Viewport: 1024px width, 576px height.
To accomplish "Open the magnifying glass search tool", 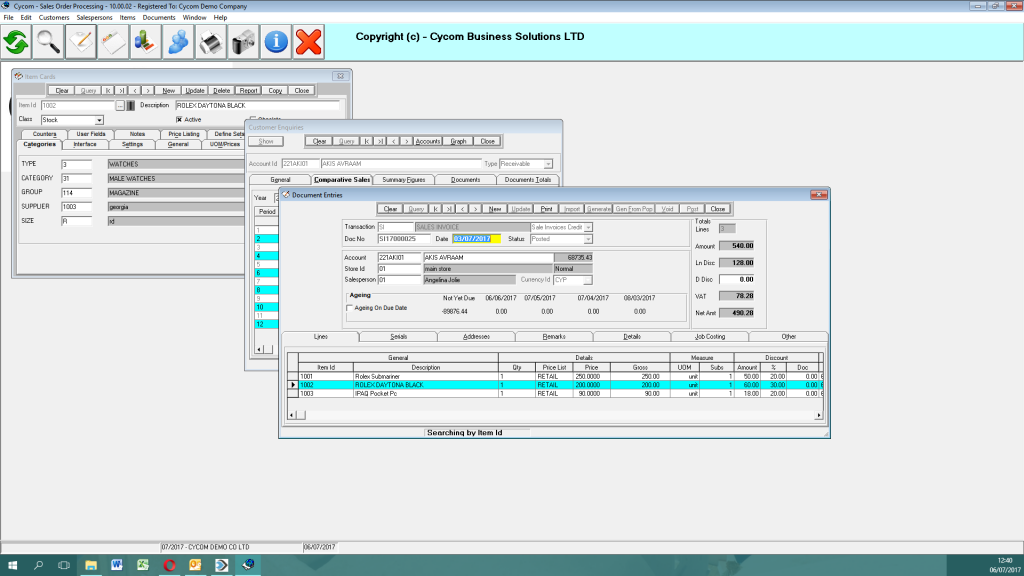I will [x=48, y=42].
